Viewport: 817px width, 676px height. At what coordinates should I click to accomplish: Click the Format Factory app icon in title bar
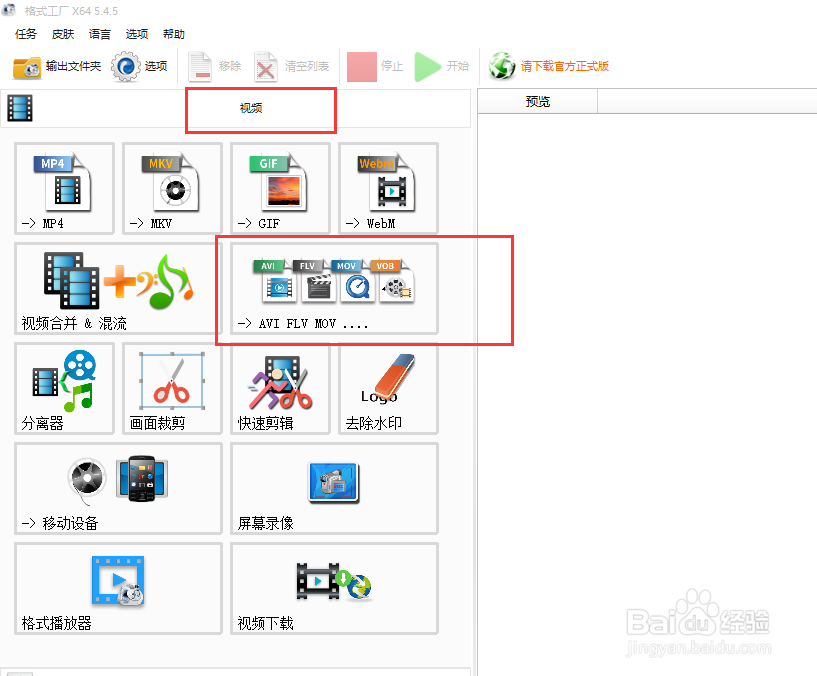(9, 10)
